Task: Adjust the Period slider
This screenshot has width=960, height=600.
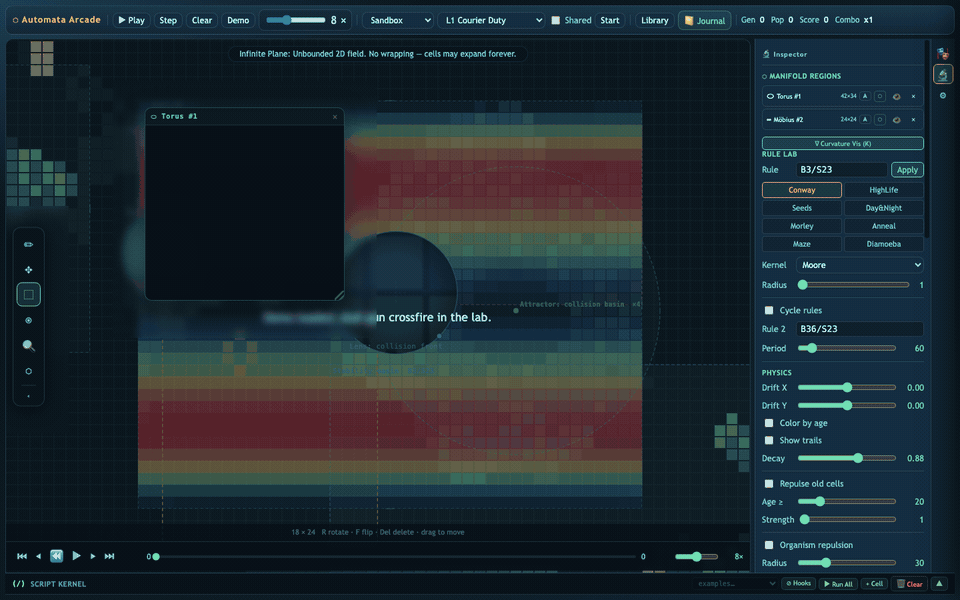Action: 847,348
